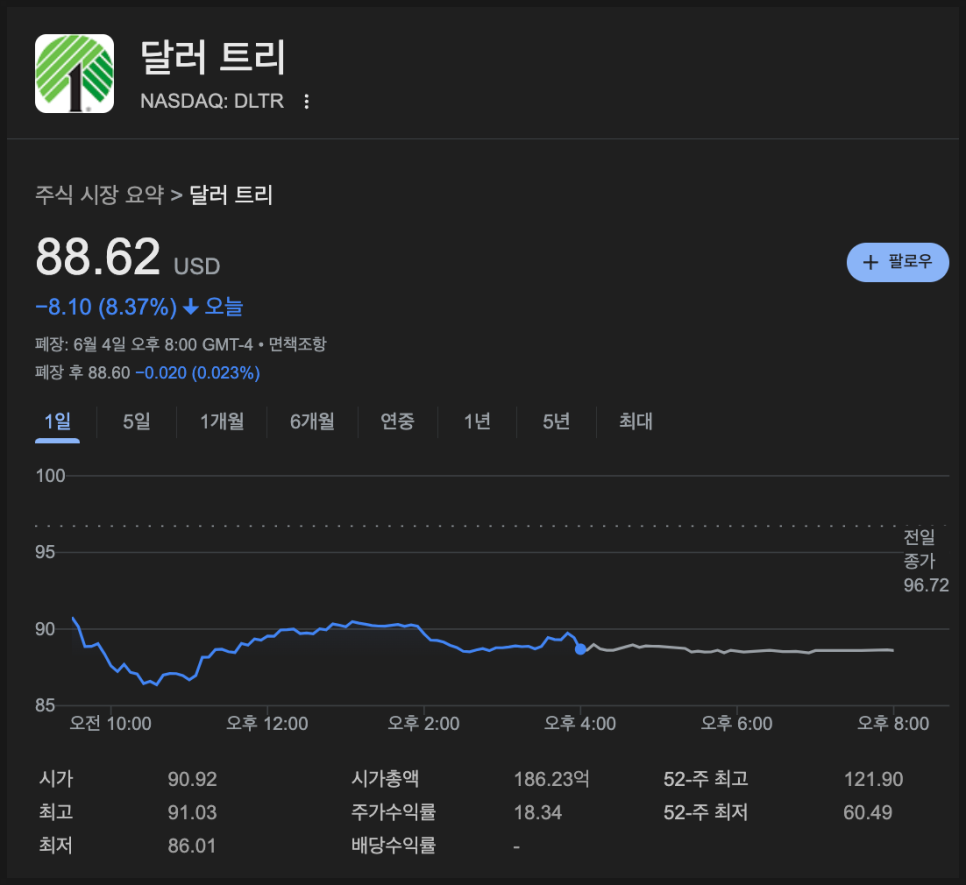Screen dimensions: 966x885
Task: Click the 달러 트리 title heading
Action: [x=213, y=57]
